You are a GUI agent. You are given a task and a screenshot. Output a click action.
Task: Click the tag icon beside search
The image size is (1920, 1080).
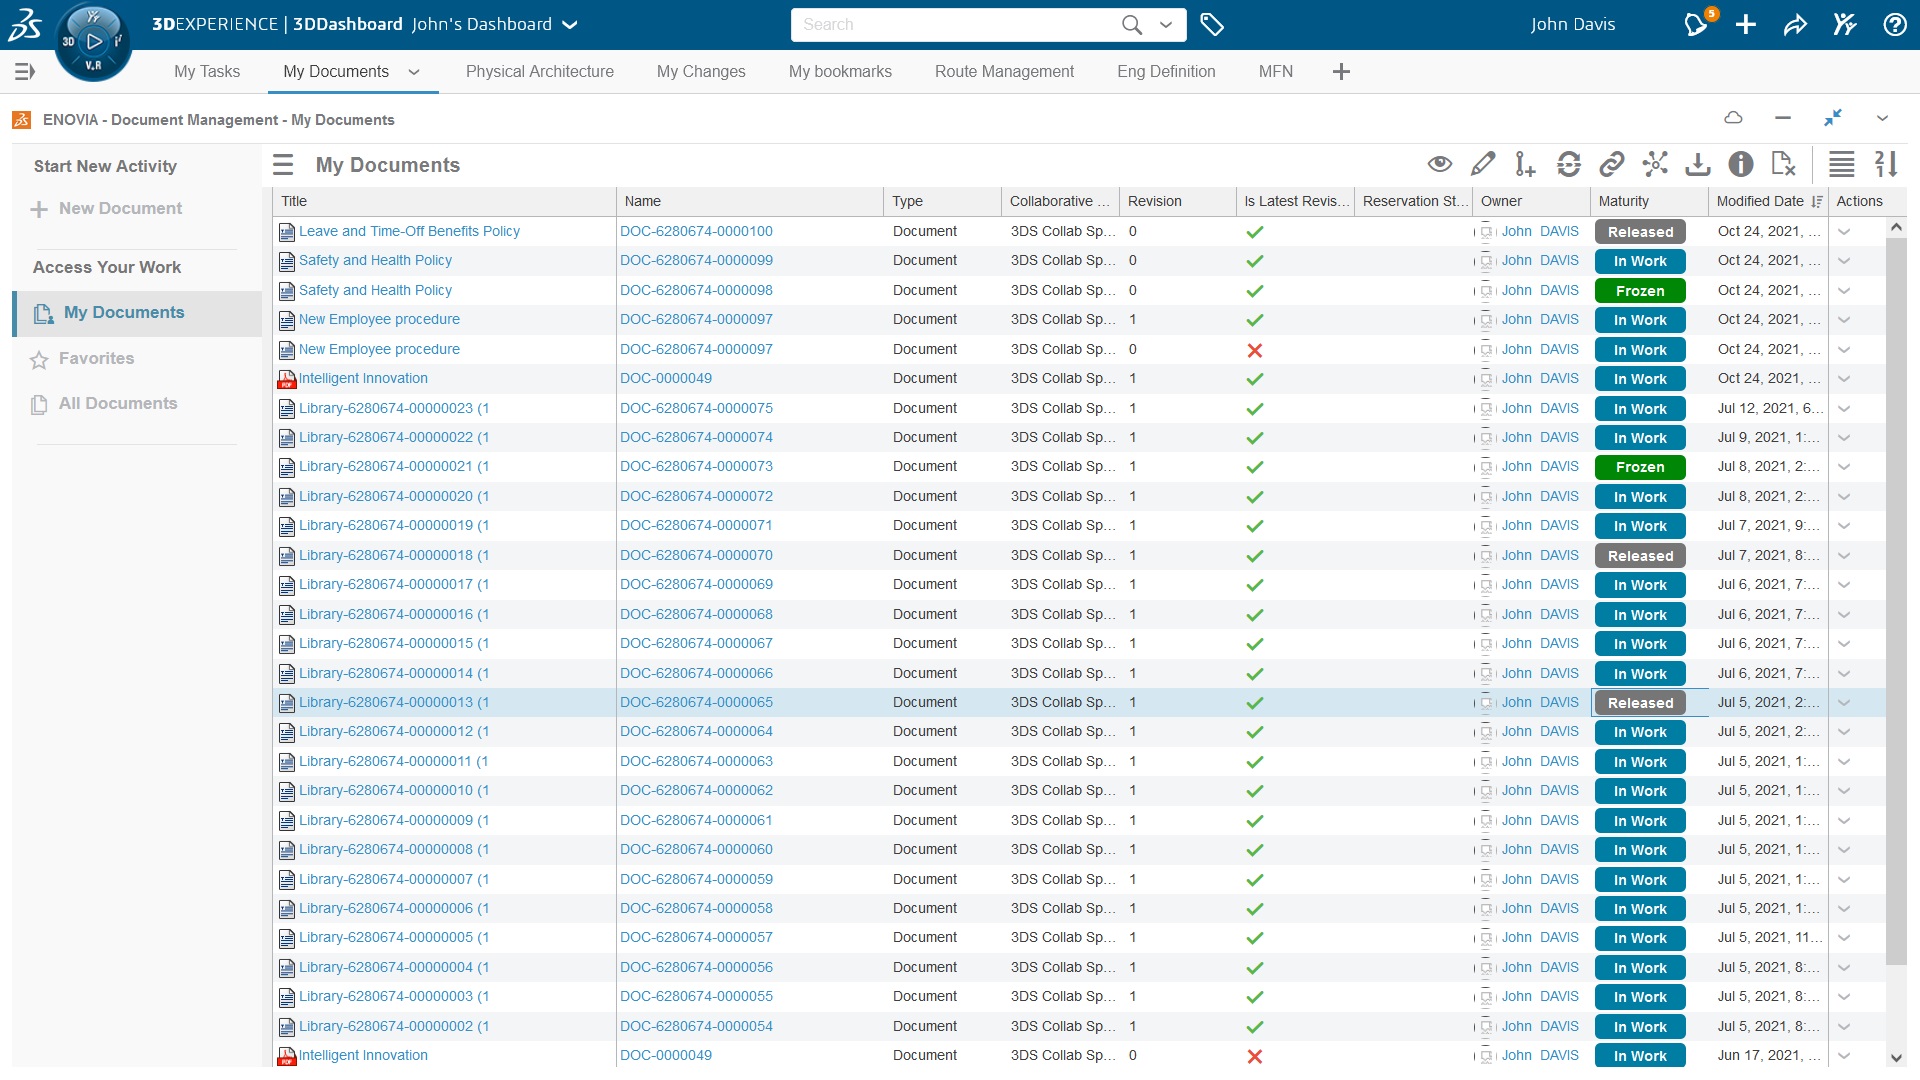(1212, 25)
